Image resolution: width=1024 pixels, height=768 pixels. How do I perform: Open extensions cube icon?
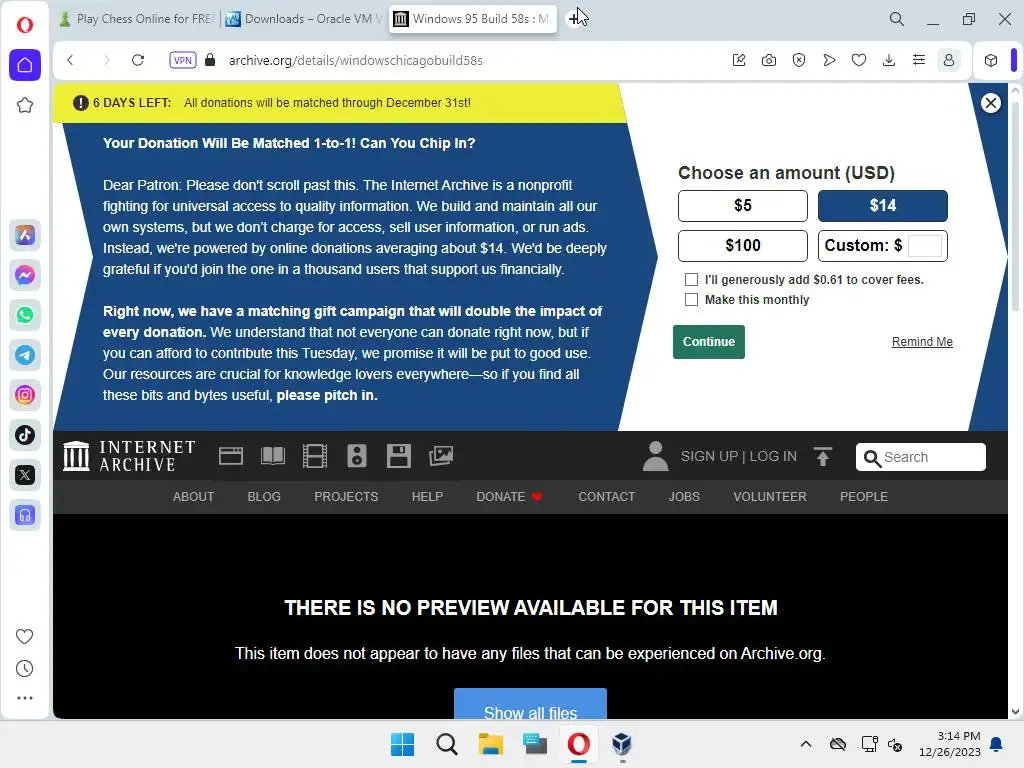point(991,60)
